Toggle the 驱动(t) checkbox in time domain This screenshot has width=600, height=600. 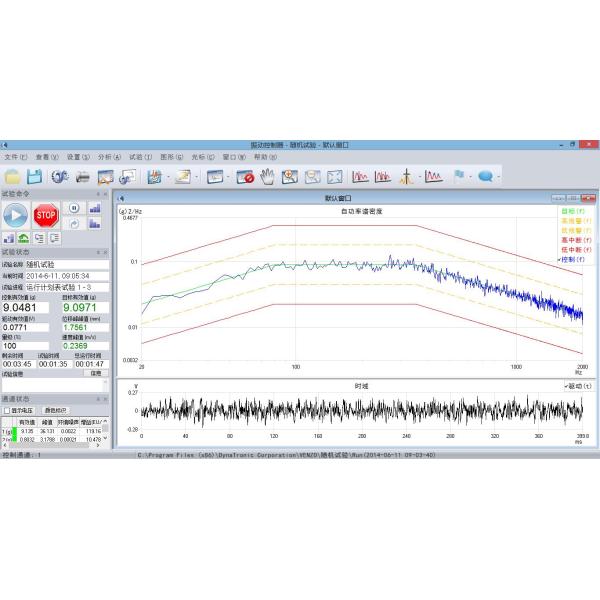pyautogui.click(x=566, y=385)
